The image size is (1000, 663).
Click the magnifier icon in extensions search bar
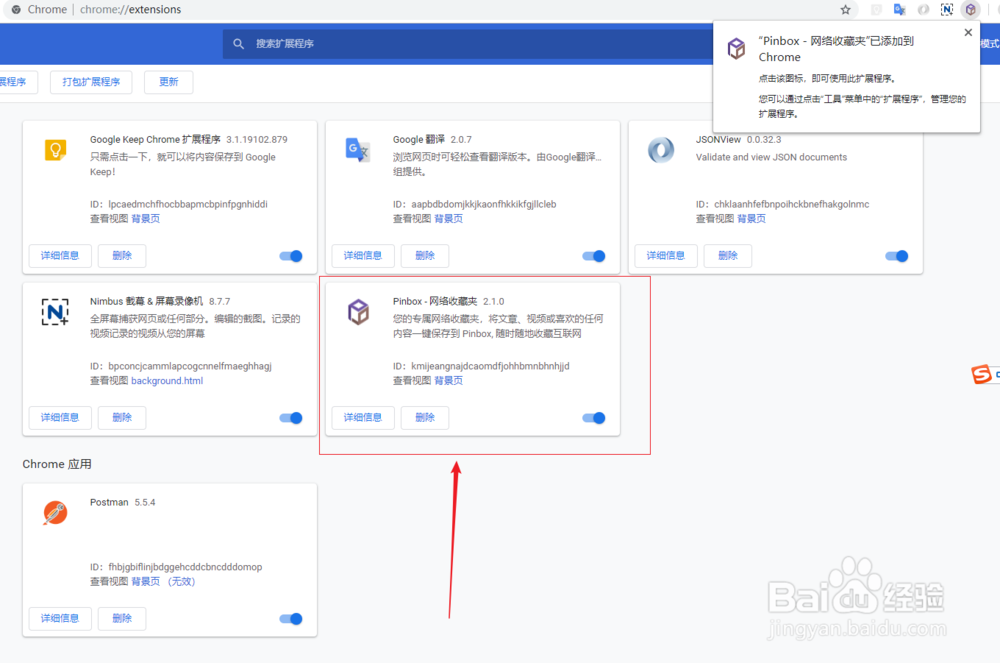click(238, 44)
